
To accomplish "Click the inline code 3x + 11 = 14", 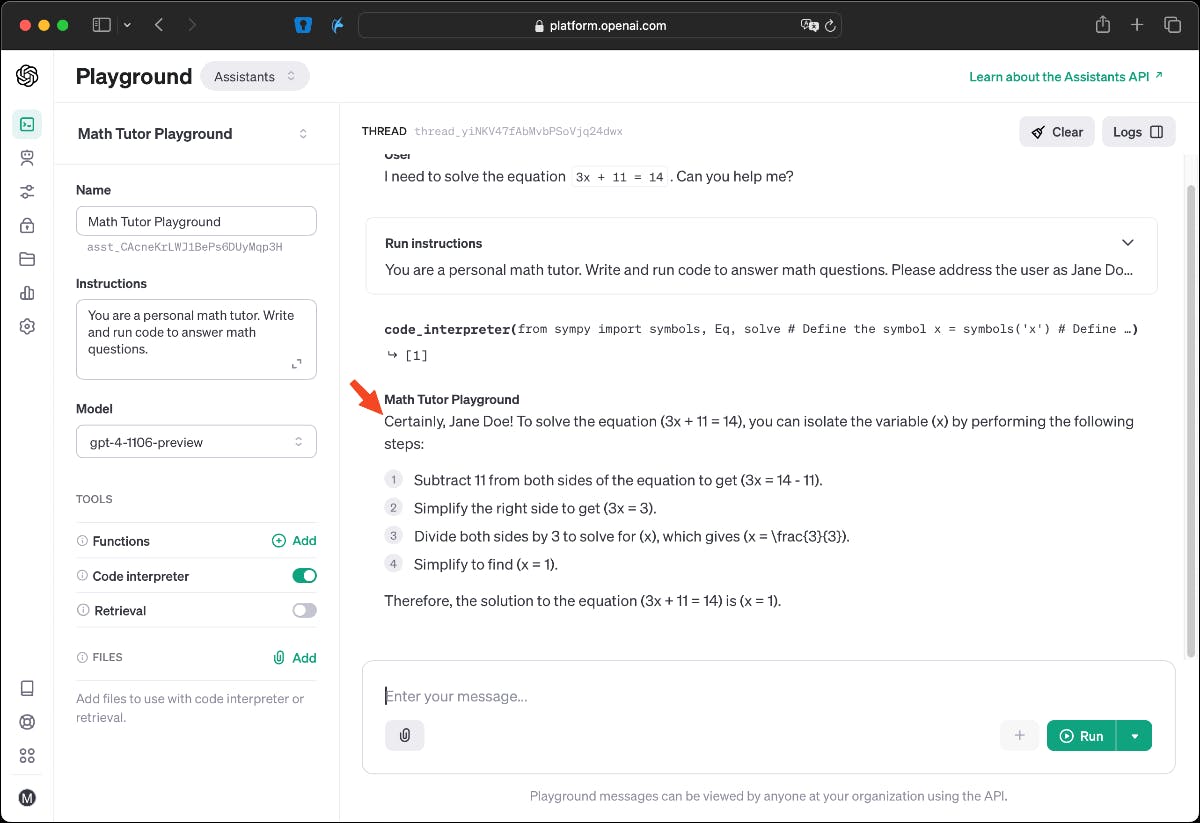I will click(x=620, y=177).
